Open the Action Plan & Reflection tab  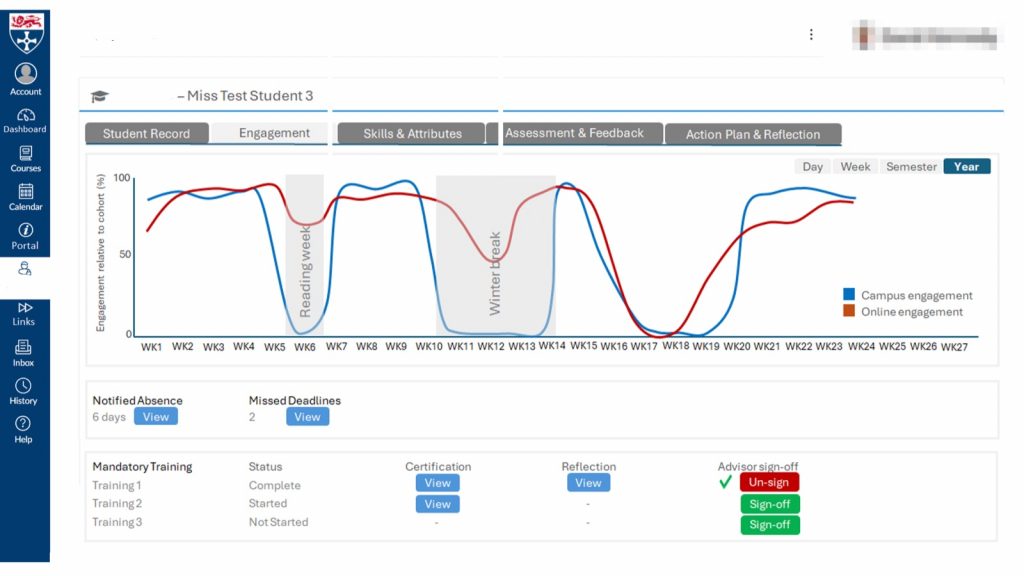pyautogui.click(x=752, y=135)
